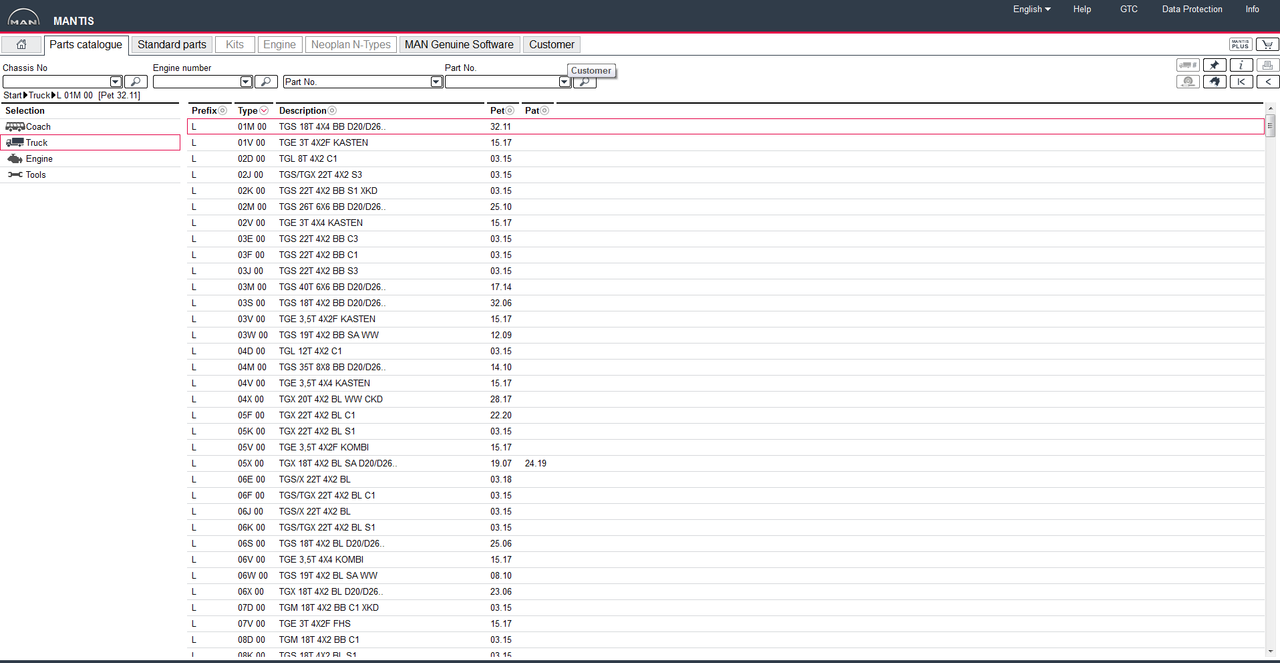The width and height of the screenshot is (1280, 663).
Task: Open the Help link
Action: 1082,9
